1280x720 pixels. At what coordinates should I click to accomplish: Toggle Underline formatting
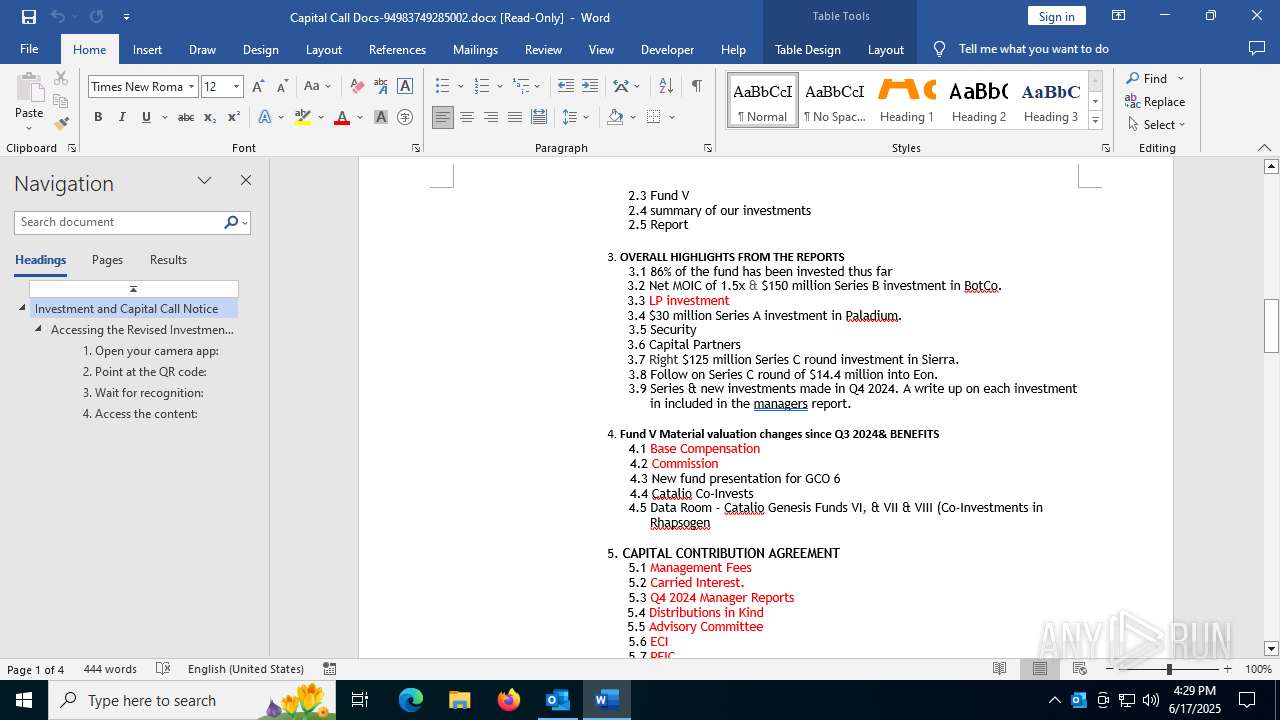click(146, 117)
